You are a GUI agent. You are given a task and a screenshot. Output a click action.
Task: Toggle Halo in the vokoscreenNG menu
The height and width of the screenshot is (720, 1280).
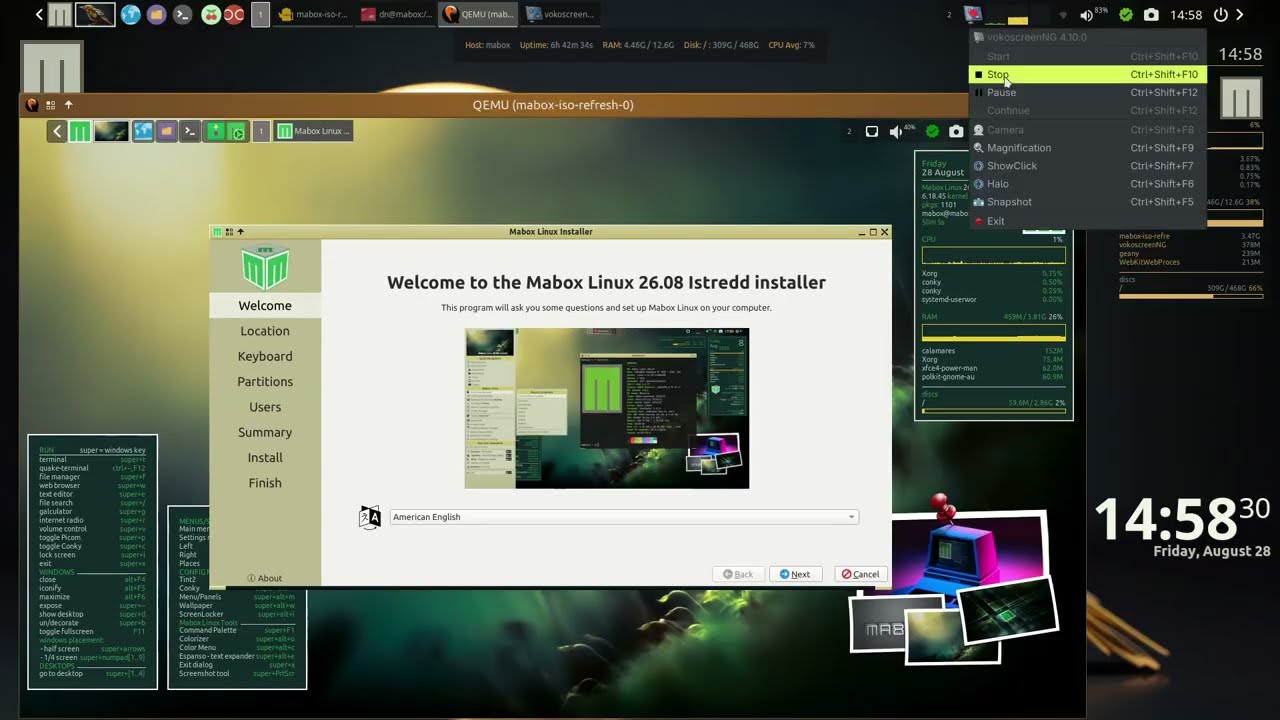(1088, 184)
